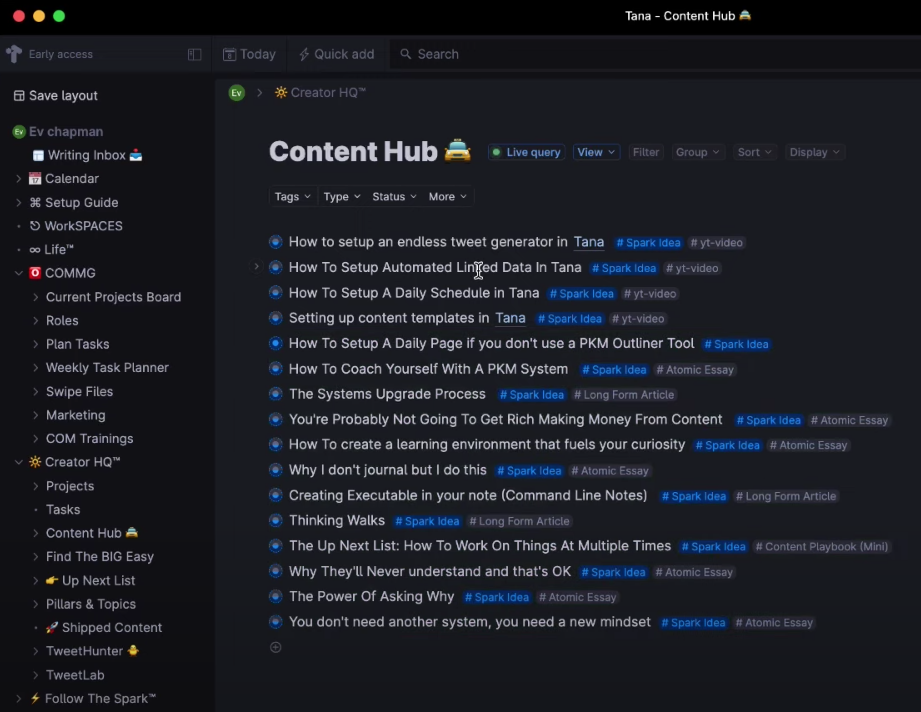The height and width of the screenshot is (712, 921).
Task: Open Content Hub in sidebar
Action: tap(92, 533)
